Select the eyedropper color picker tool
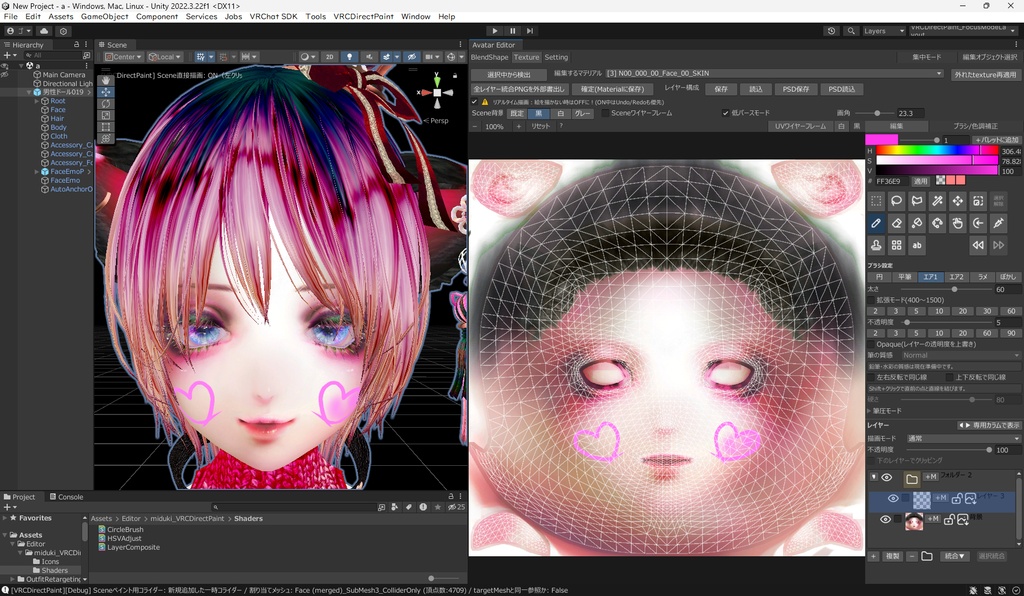This screenshot has width=1024, height=596. [998, 223]
